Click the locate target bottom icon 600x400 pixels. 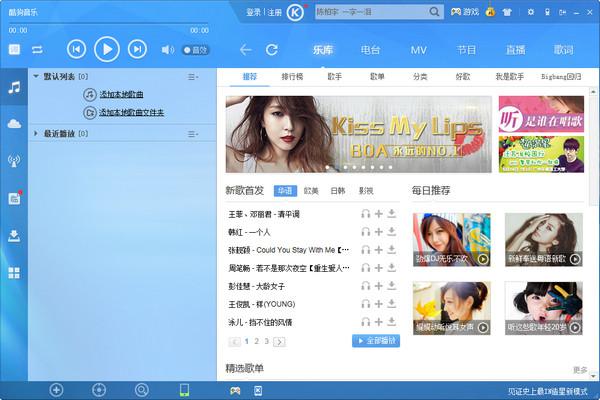tap(99, 390)
